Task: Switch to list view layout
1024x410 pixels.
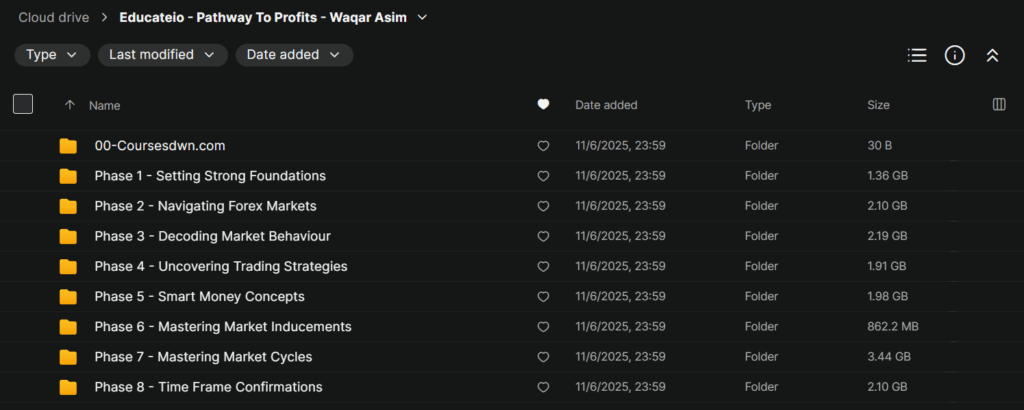Action: [917, 56]
